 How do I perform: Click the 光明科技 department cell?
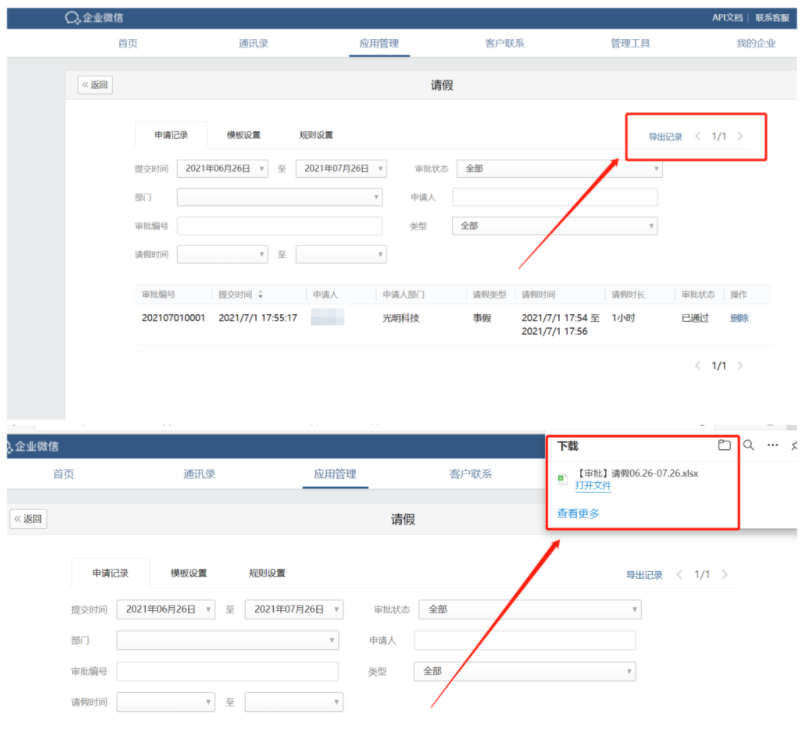tap(401, 318)
